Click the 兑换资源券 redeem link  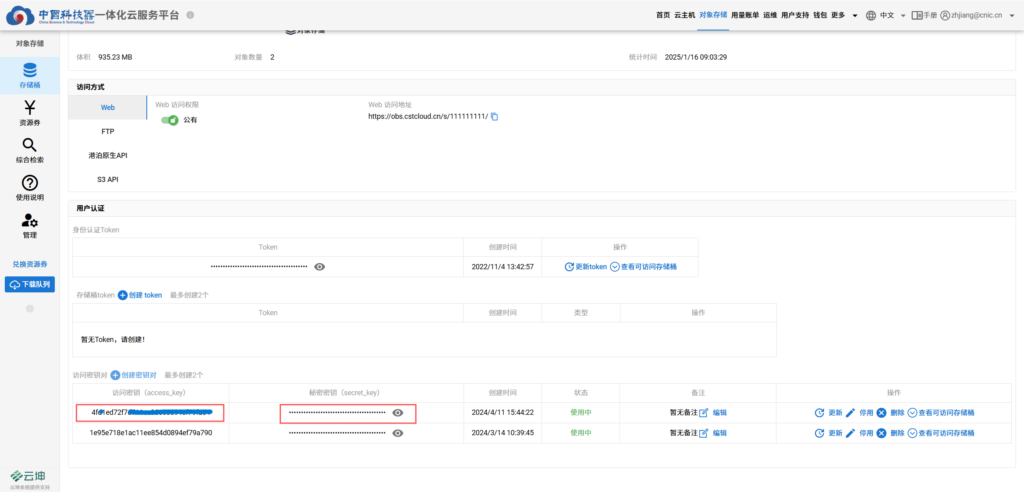click(30, 264)
